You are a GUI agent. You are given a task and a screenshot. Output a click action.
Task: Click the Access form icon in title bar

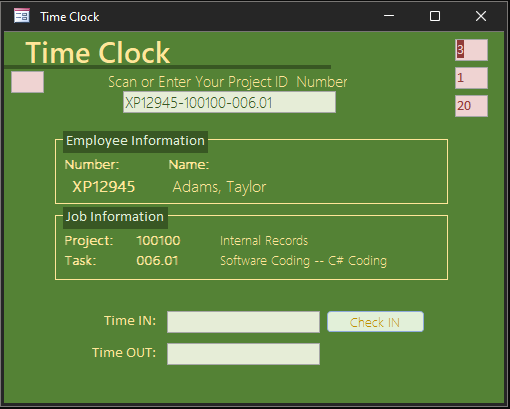(22, 16)
